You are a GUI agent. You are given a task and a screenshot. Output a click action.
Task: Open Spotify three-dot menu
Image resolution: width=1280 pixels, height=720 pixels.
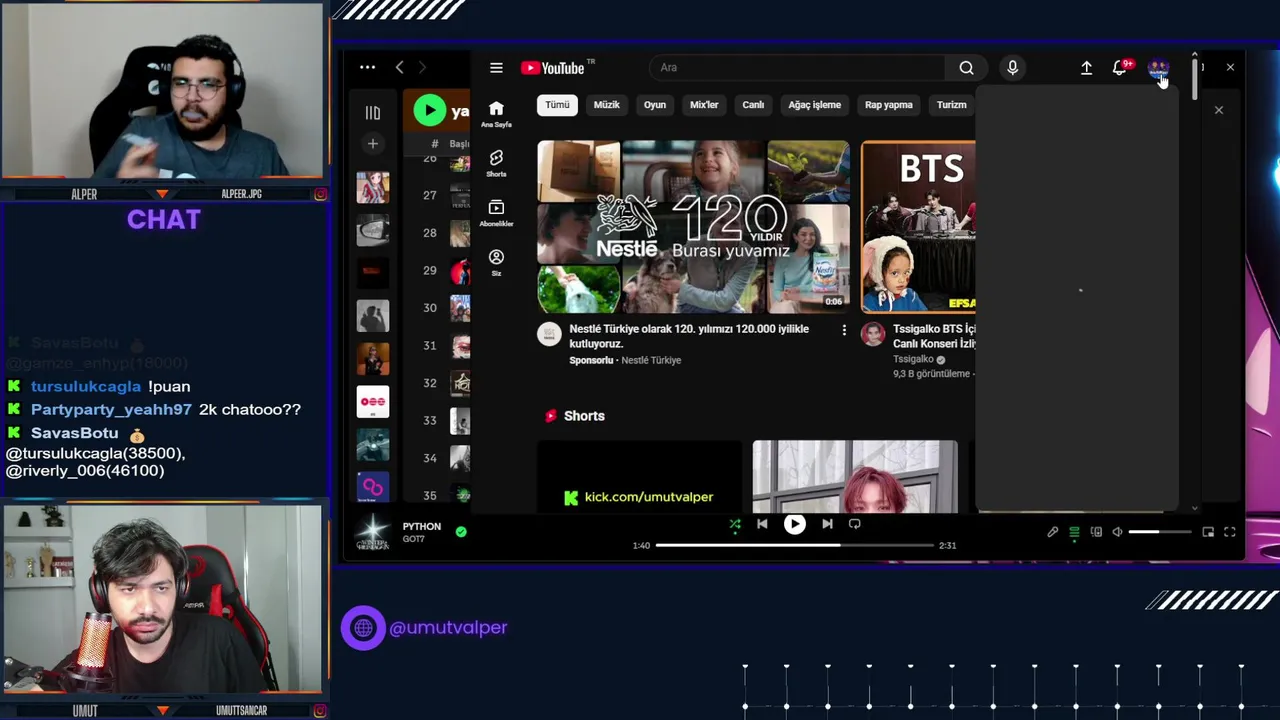[x=367, y=68]
